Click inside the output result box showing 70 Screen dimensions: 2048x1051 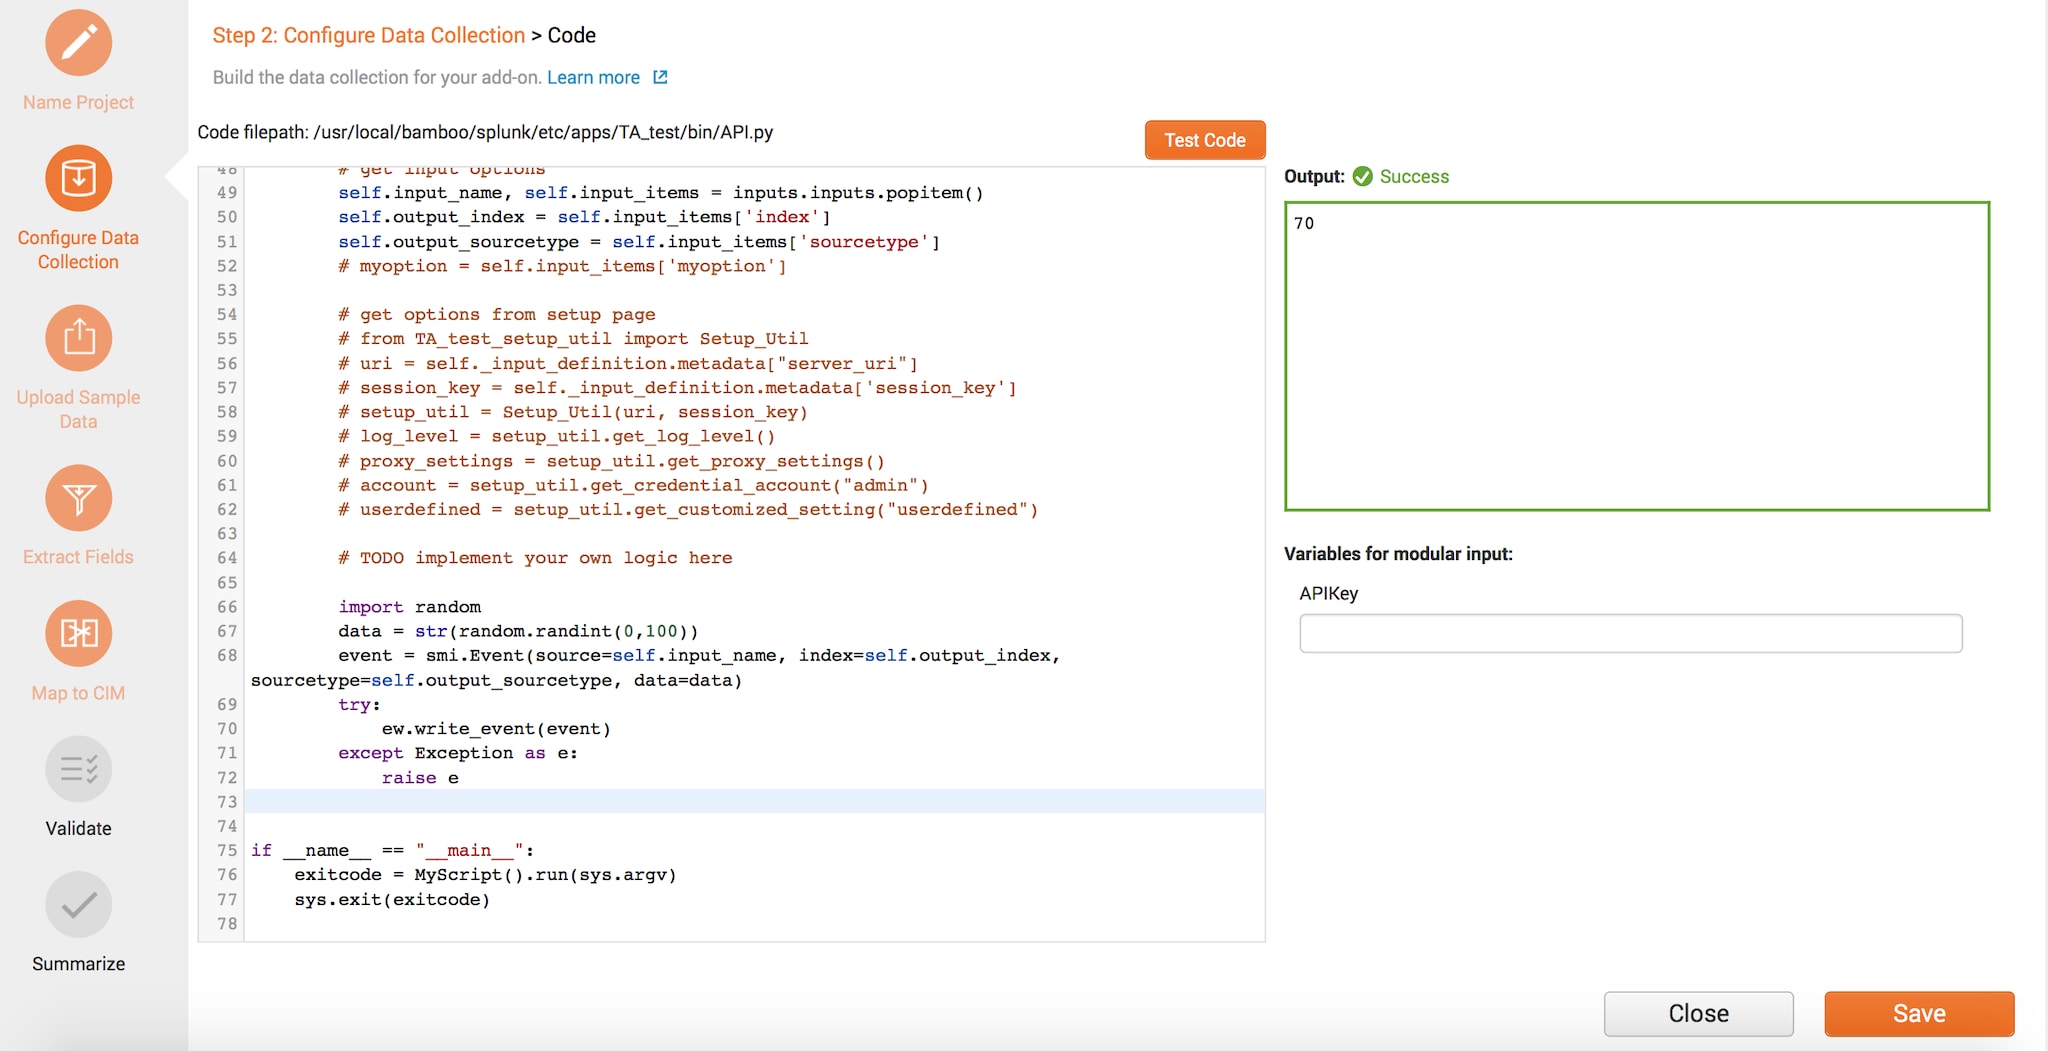1637,356
